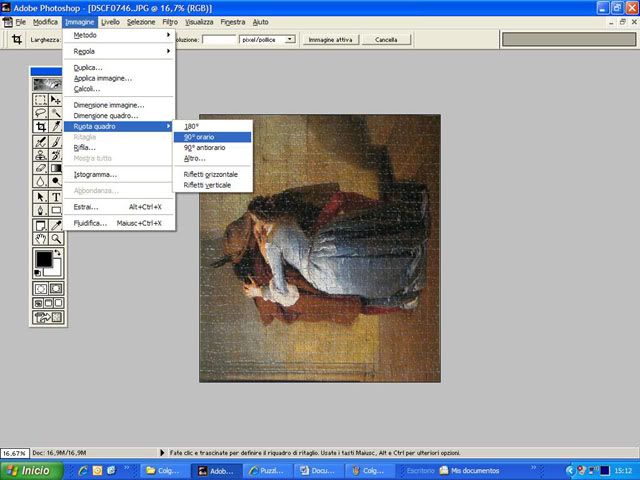
Task: Choose Rifletti verticale
Action: (212, 185)
